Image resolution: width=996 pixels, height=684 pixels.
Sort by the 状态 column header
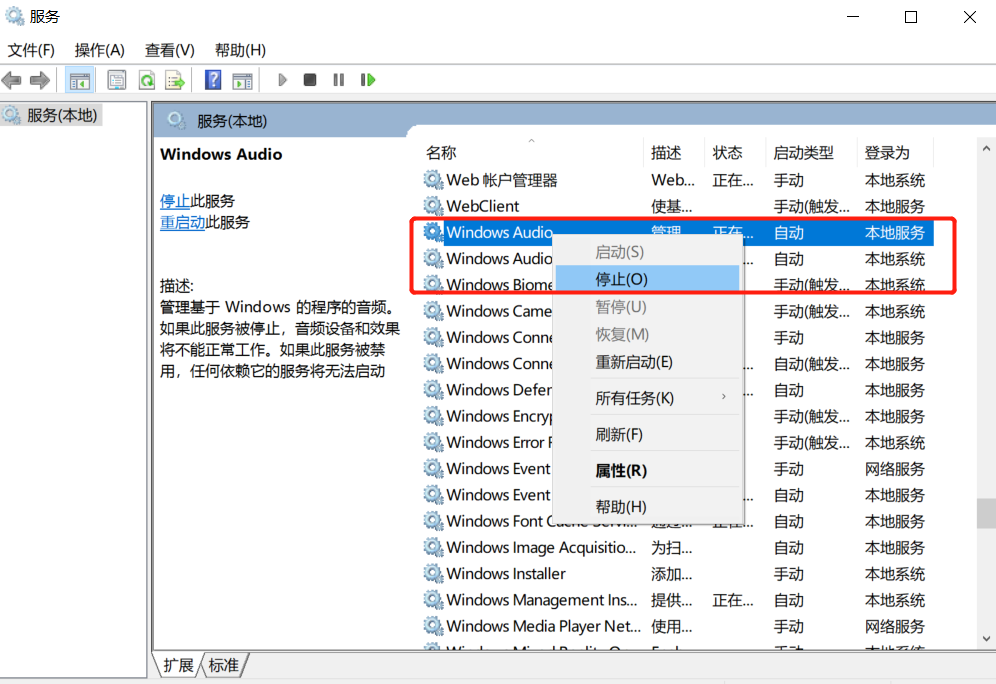click(x=735, y=152)
